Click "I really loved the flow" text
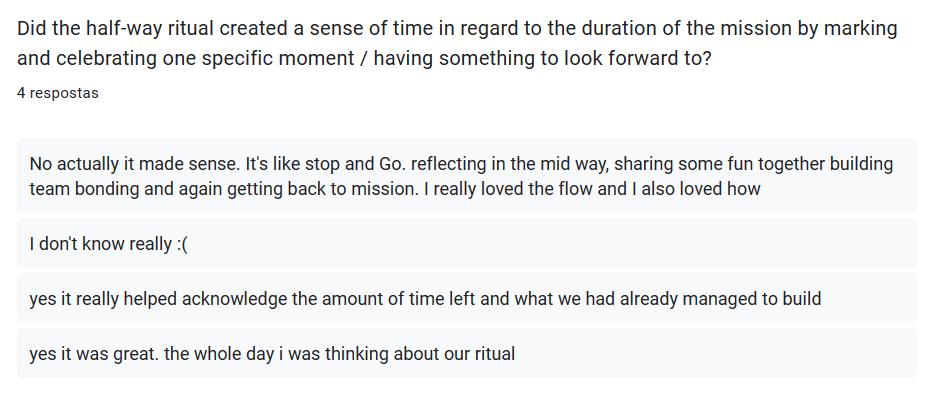 coord(508,188)
